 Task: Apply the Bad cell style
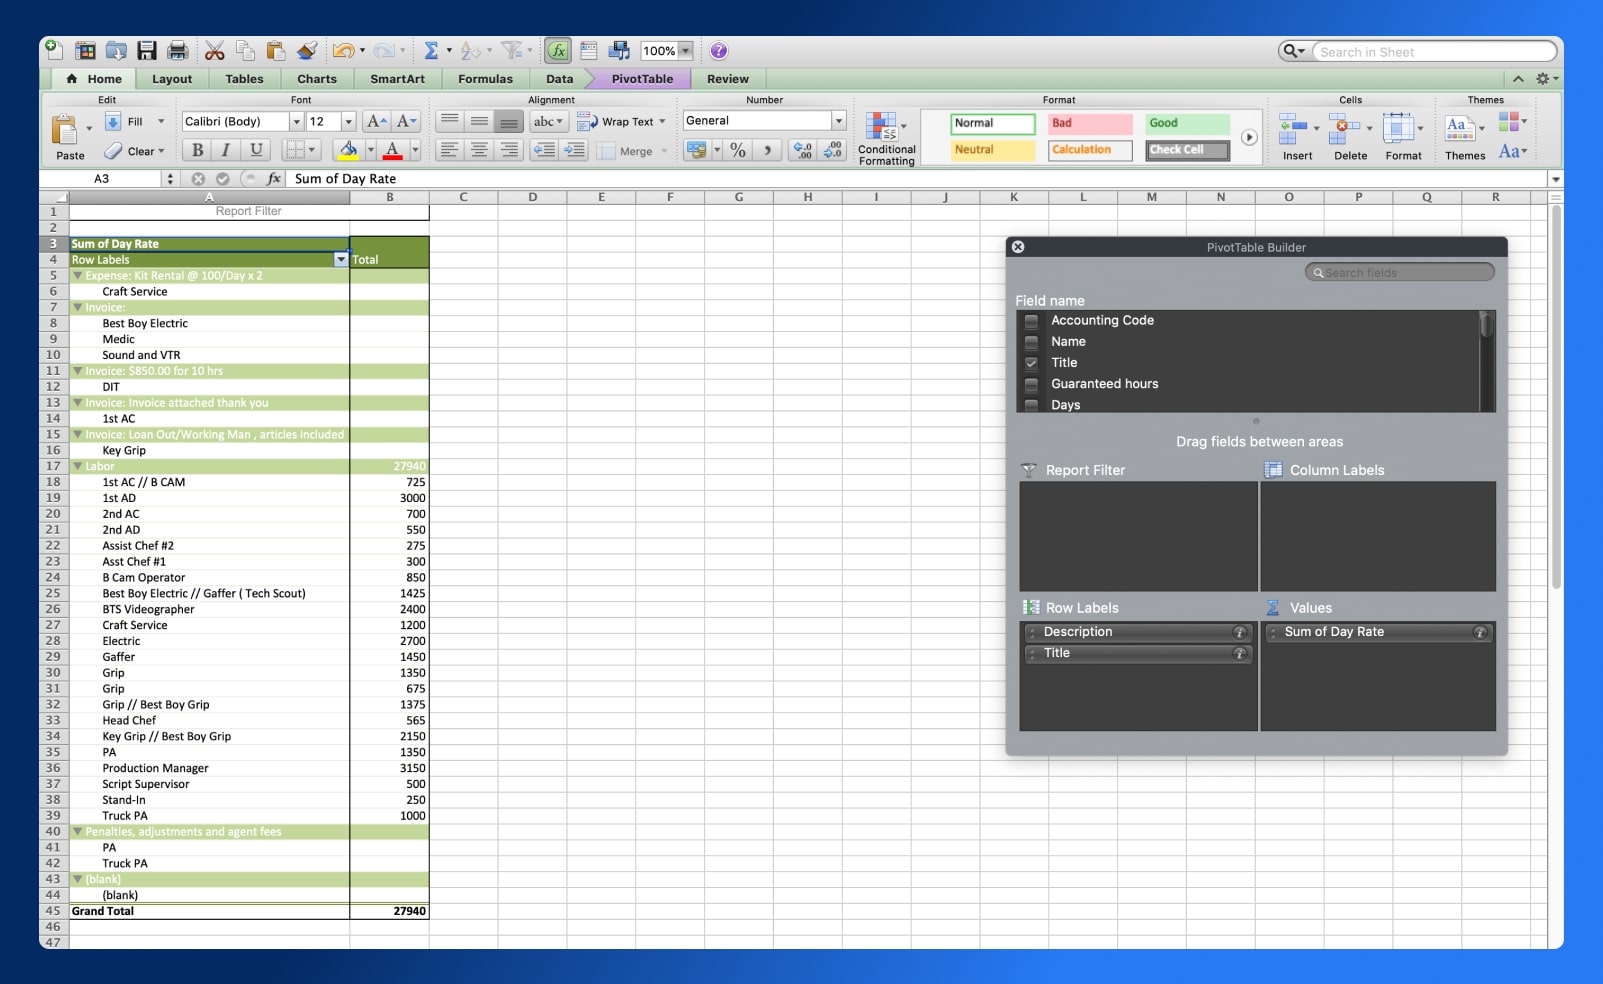(x=1090, y=123)
